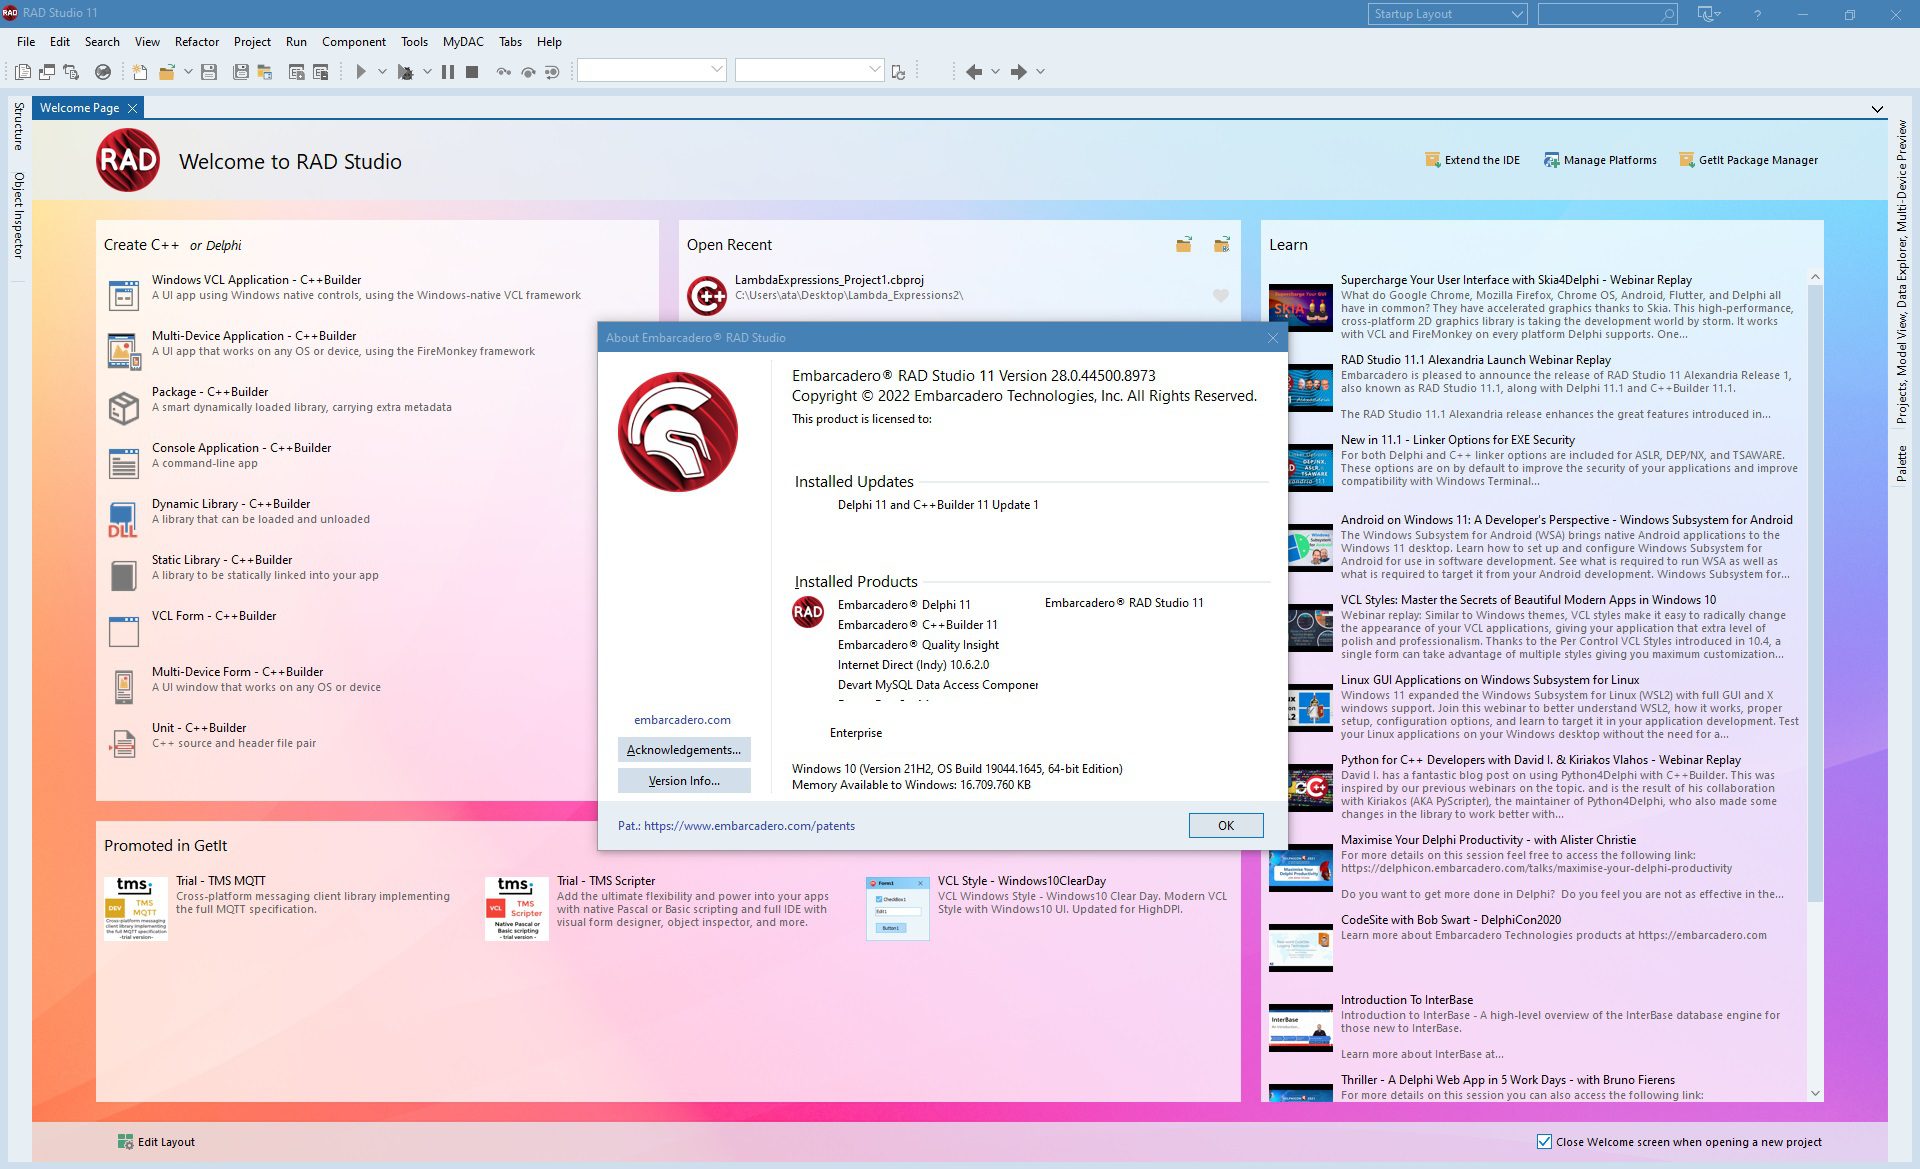1920x1169 pixels.
Task: Click the Learn panel scroll up arrow
Action: click(1815, 277)
